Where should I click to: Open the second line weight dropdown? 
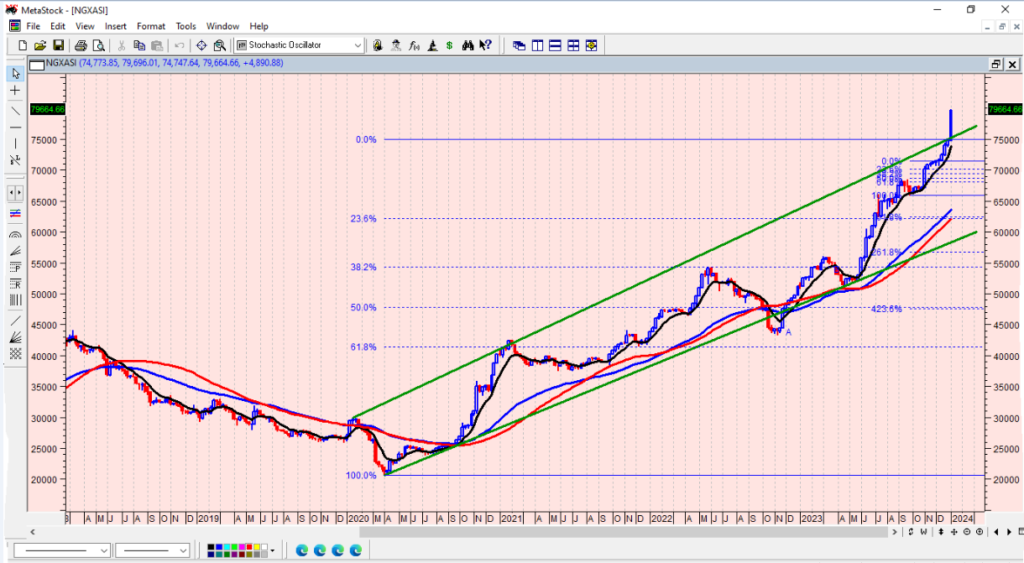[x=183, y=550]
